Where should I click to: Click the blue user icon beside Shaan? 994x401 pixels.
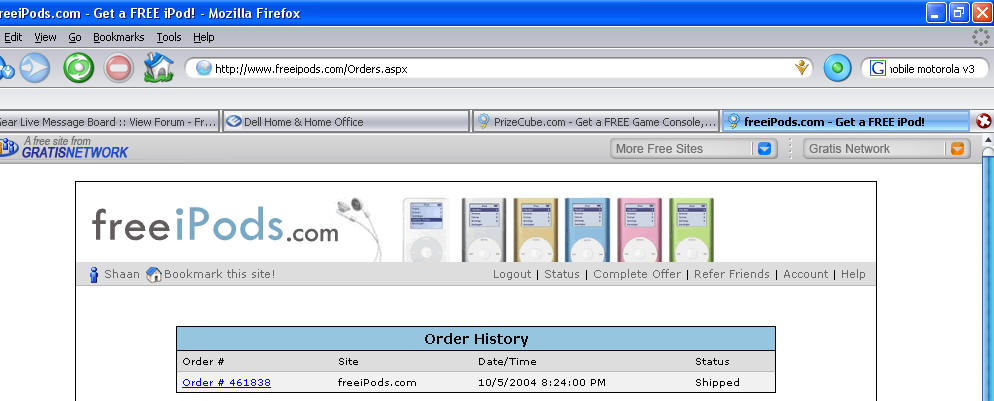pyautogui.click(x=94, y=274)
